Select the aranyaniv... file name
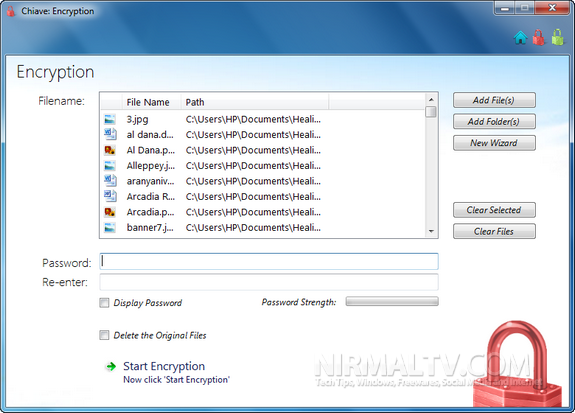This screenshot has width=575, height=413. pos(150,181)
